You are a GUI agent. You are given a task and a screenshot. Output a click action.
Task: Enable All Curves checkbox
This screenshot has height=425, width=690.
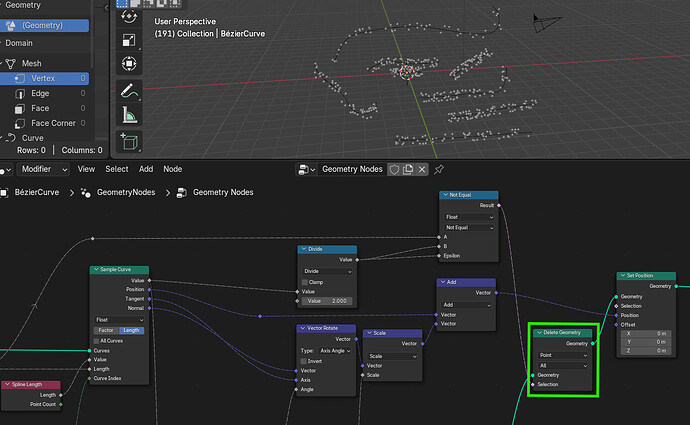click(96, 341)
